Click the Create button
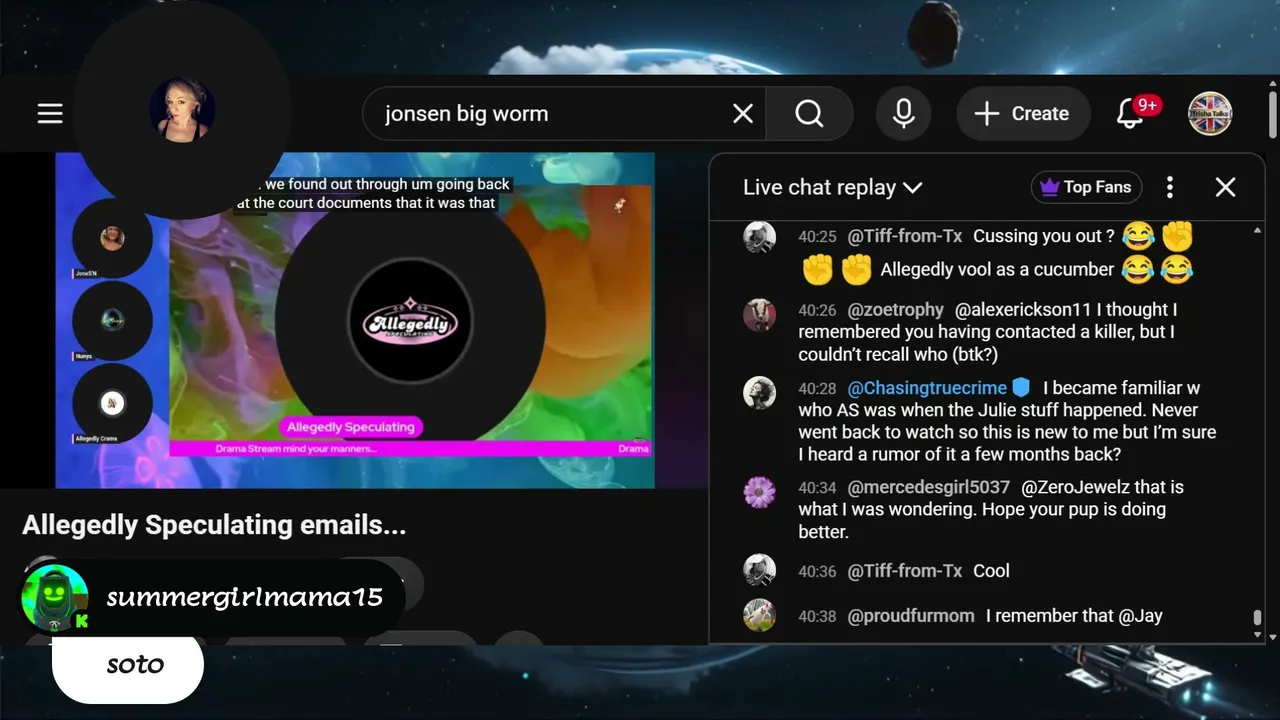 point(1022,114)
